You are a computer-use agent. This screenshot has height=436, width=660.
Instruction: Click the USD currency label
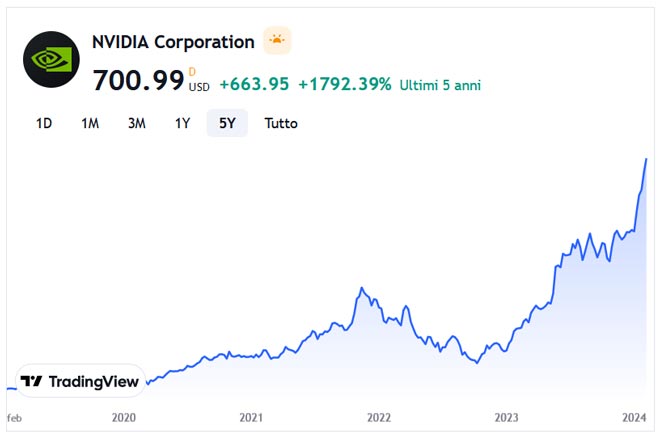(x=199, y=86)
